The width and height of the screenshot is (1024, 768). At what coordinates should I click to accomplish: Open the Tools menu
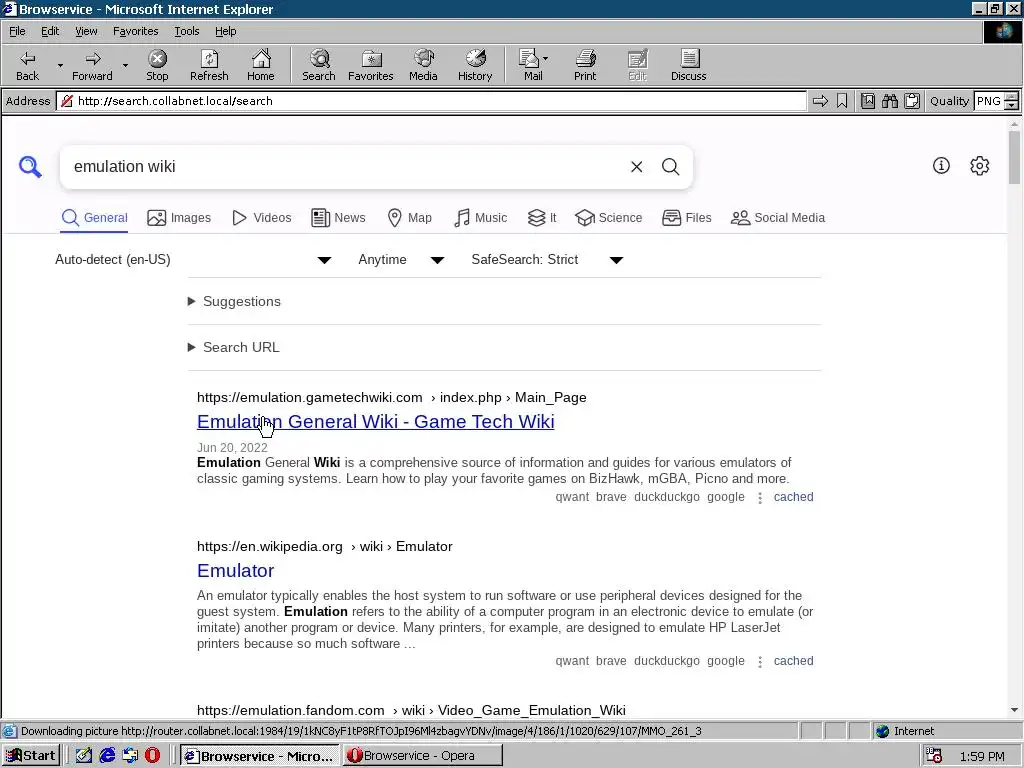(x=186, y=31)
